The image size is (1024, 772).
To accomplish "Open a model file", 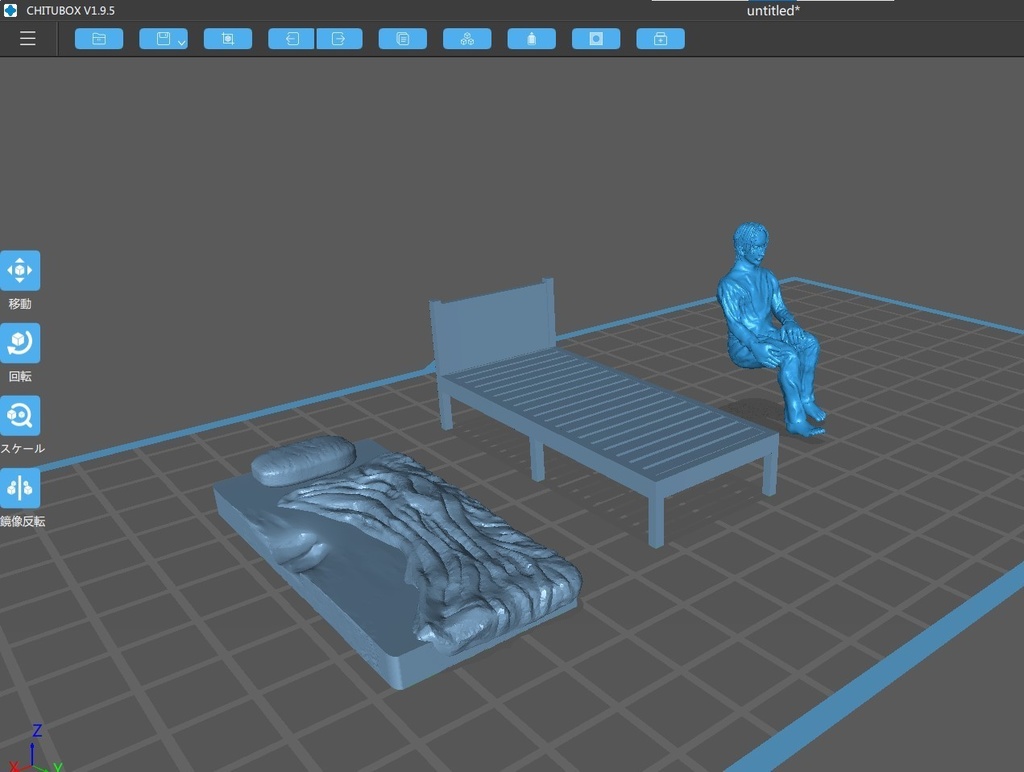I will (x=99, y=38).
